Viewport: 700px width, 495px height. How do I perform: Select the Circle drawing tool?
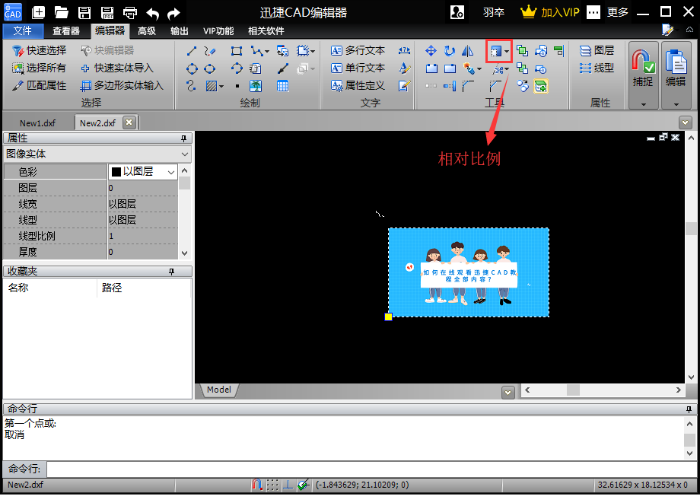pyautogui.click(x=192, y=69)
